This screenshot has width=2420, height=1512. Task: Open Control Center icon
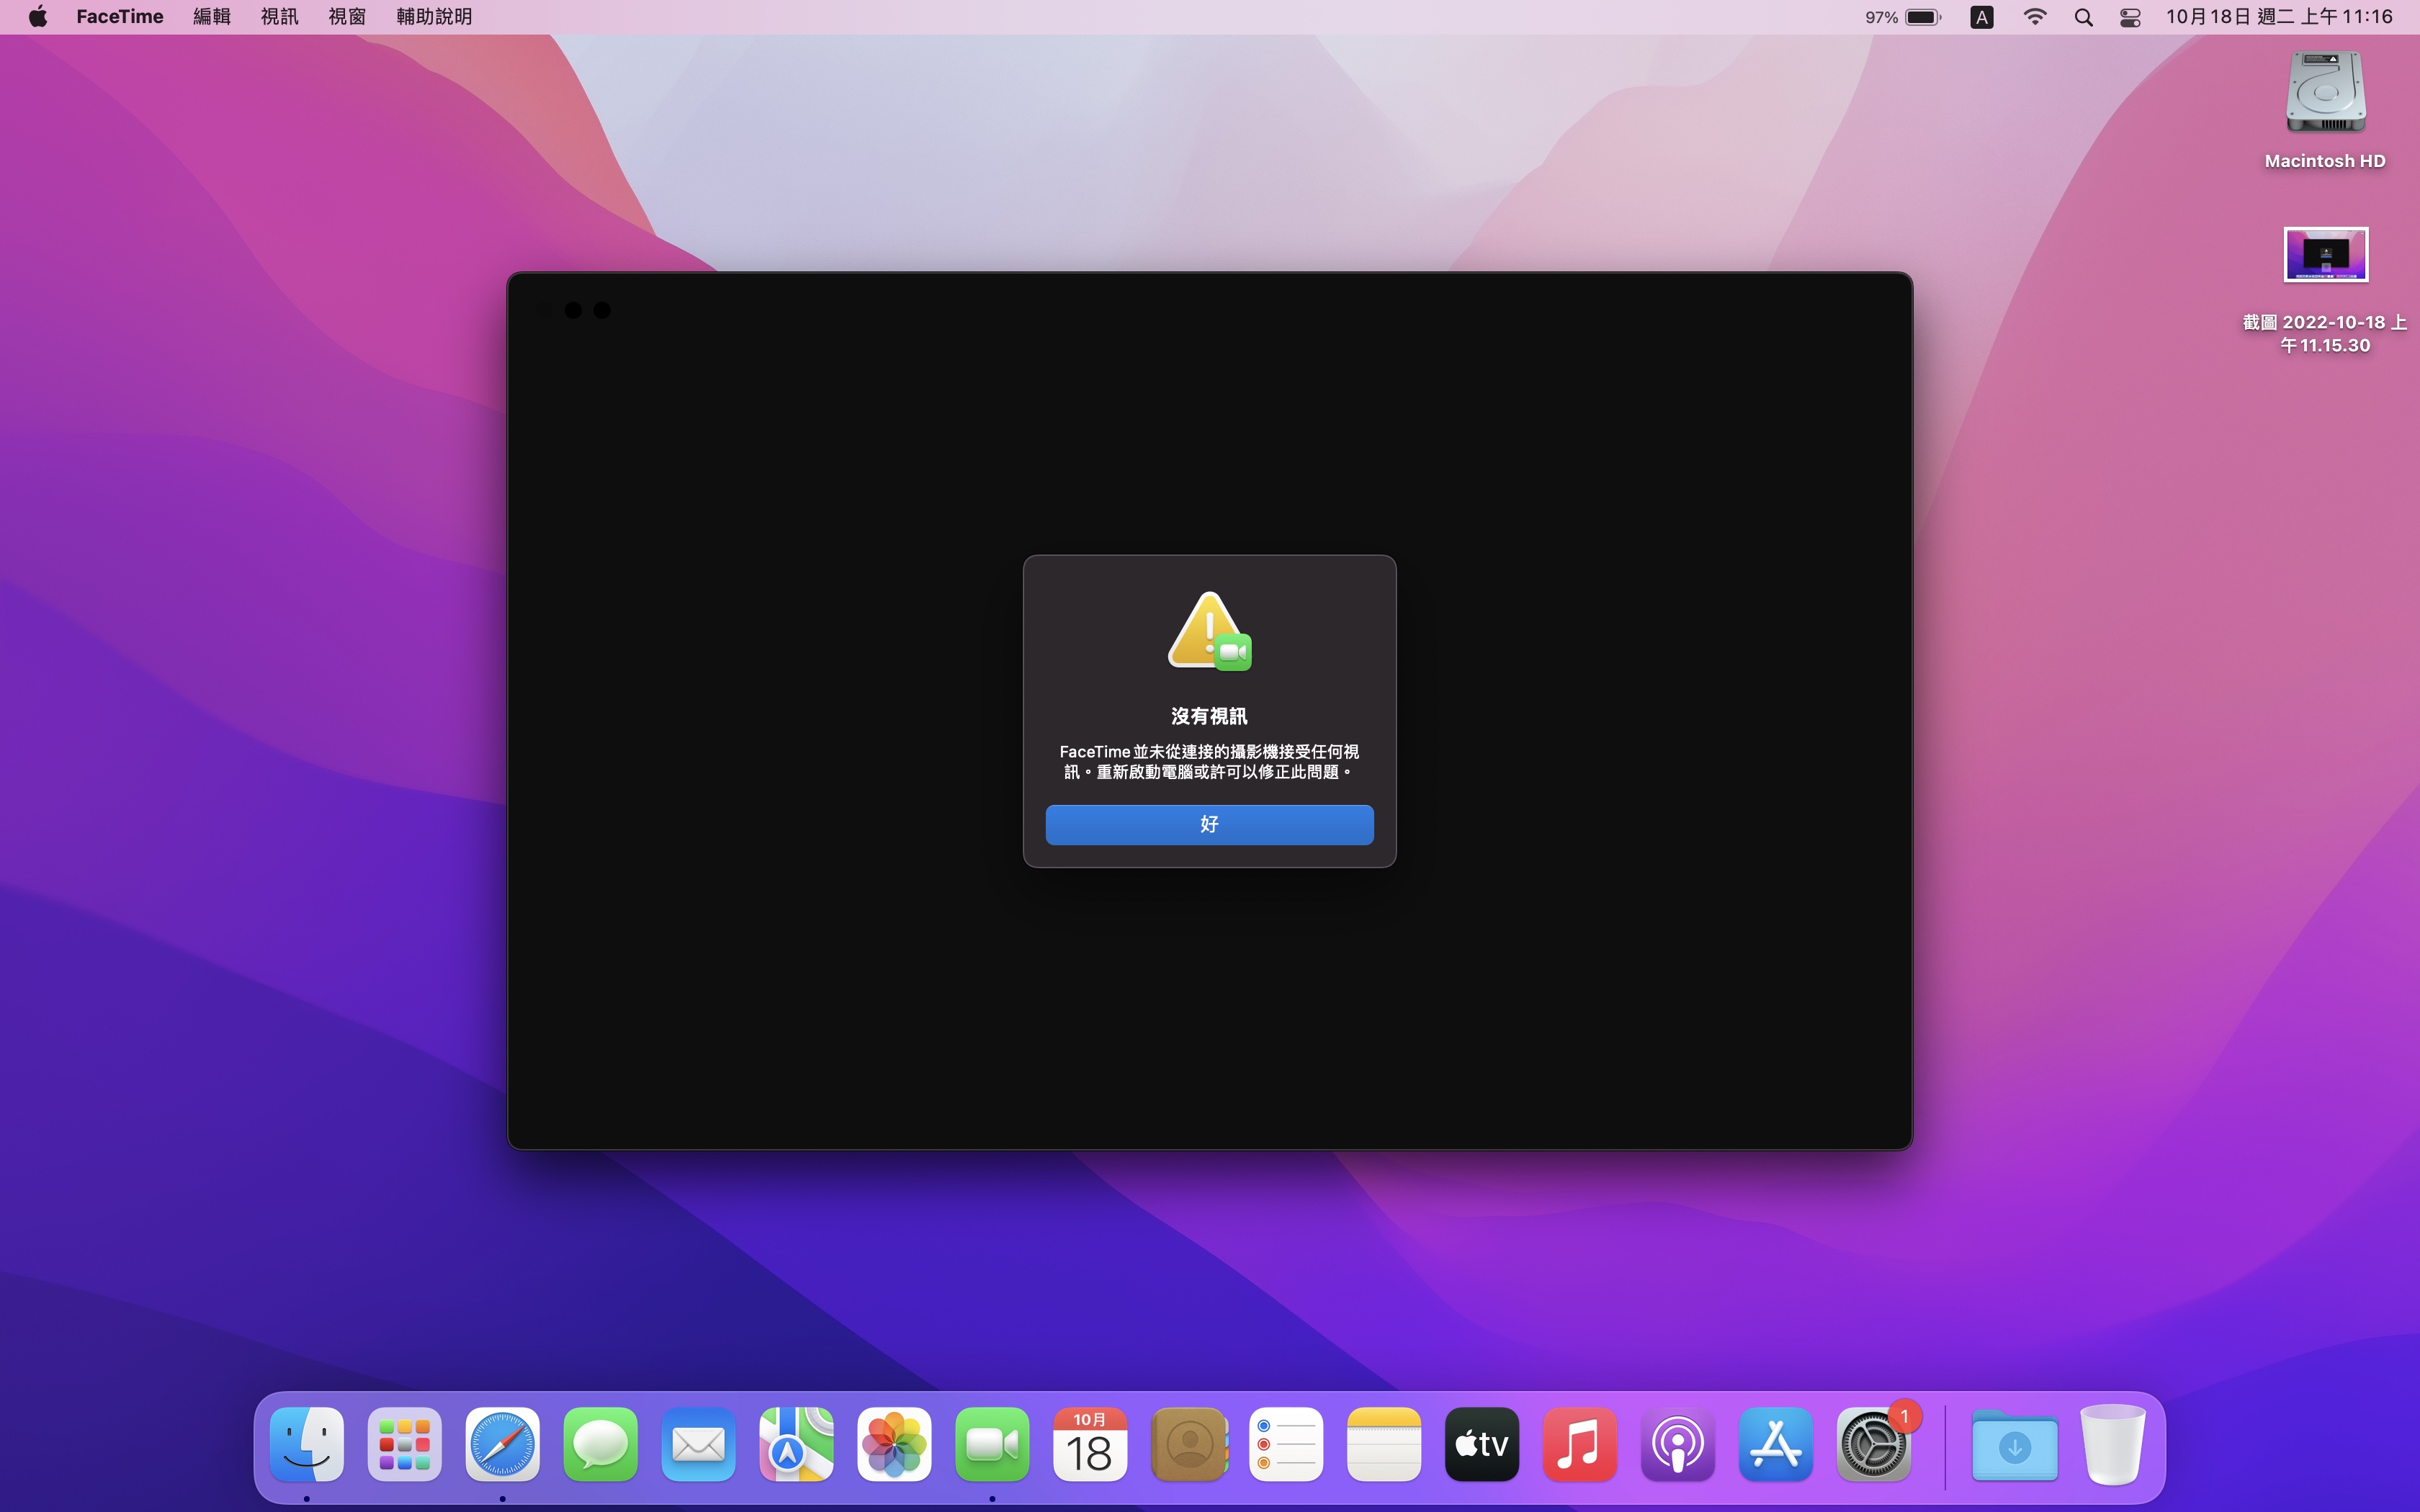point(2130,17)
